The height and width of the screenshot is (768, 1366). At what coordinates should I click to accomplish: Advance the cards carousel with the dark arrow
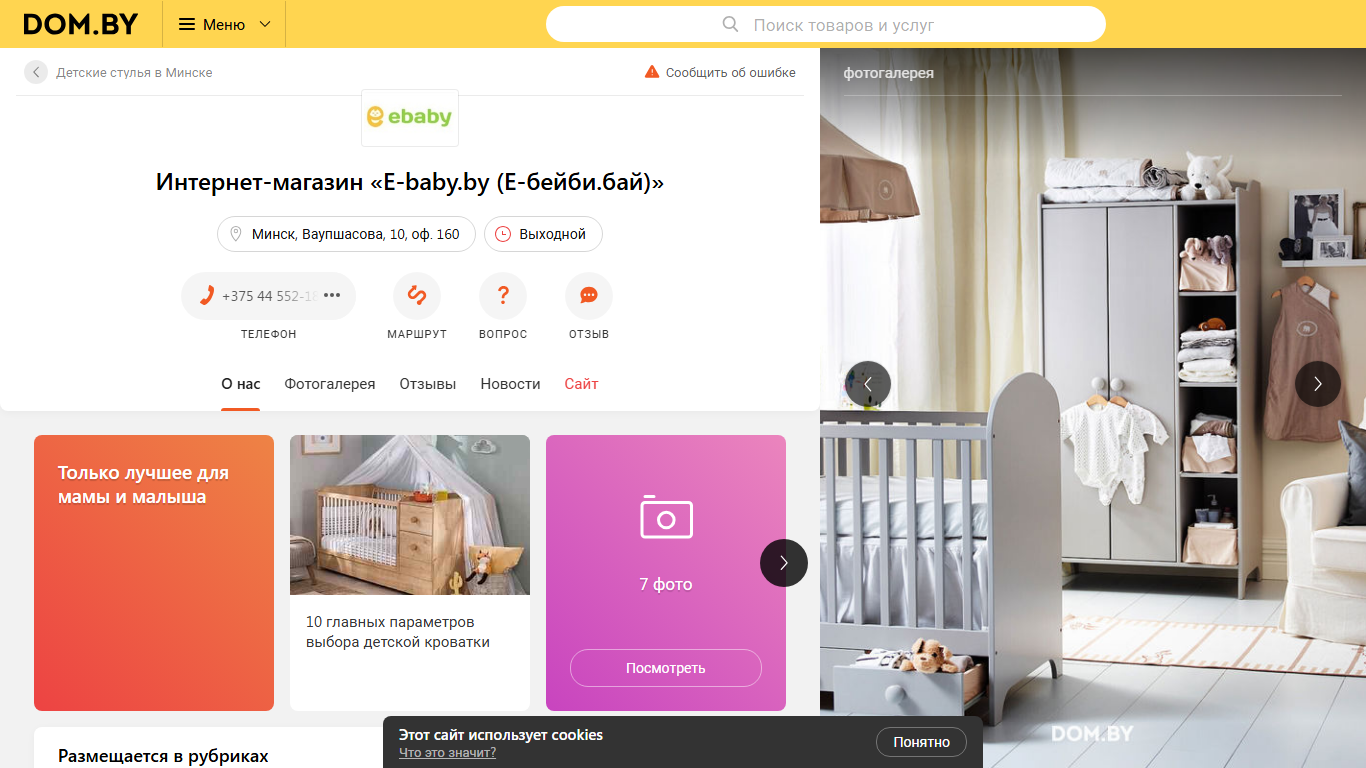(x=784, y=563)
